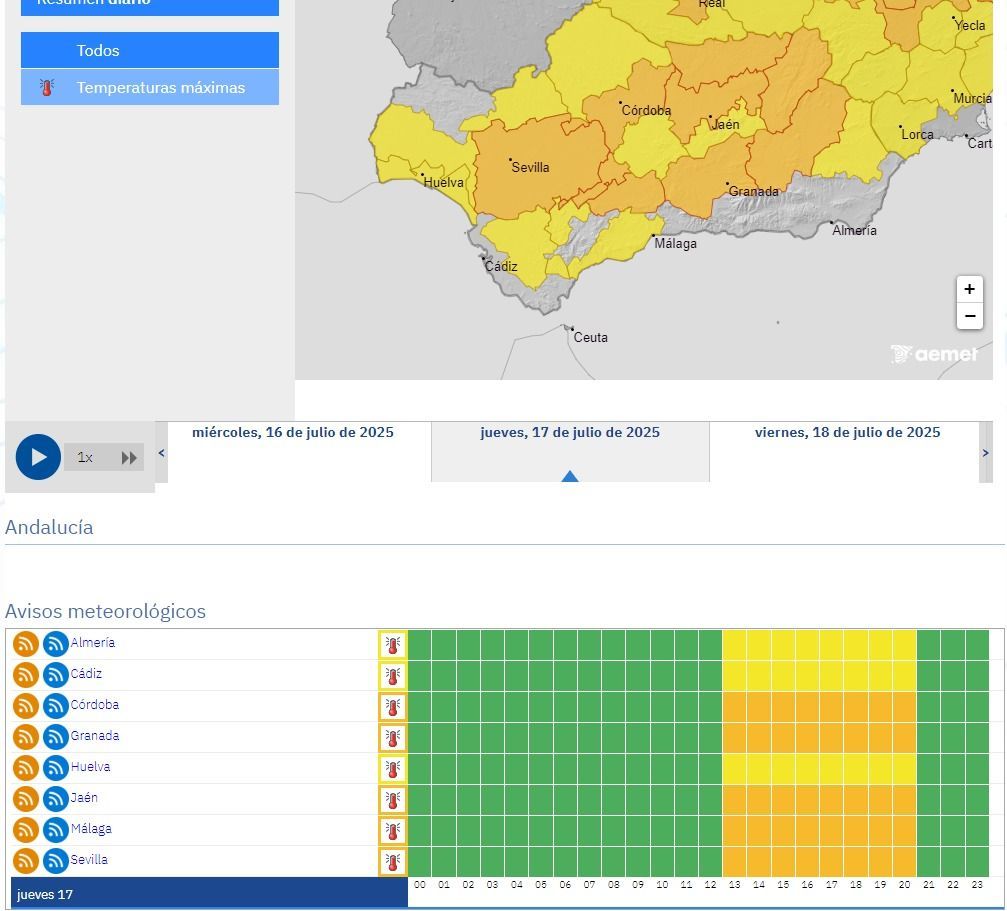
Task: Click the thermometer warning icon in Málaga row
Action: (x=393, y=831)
